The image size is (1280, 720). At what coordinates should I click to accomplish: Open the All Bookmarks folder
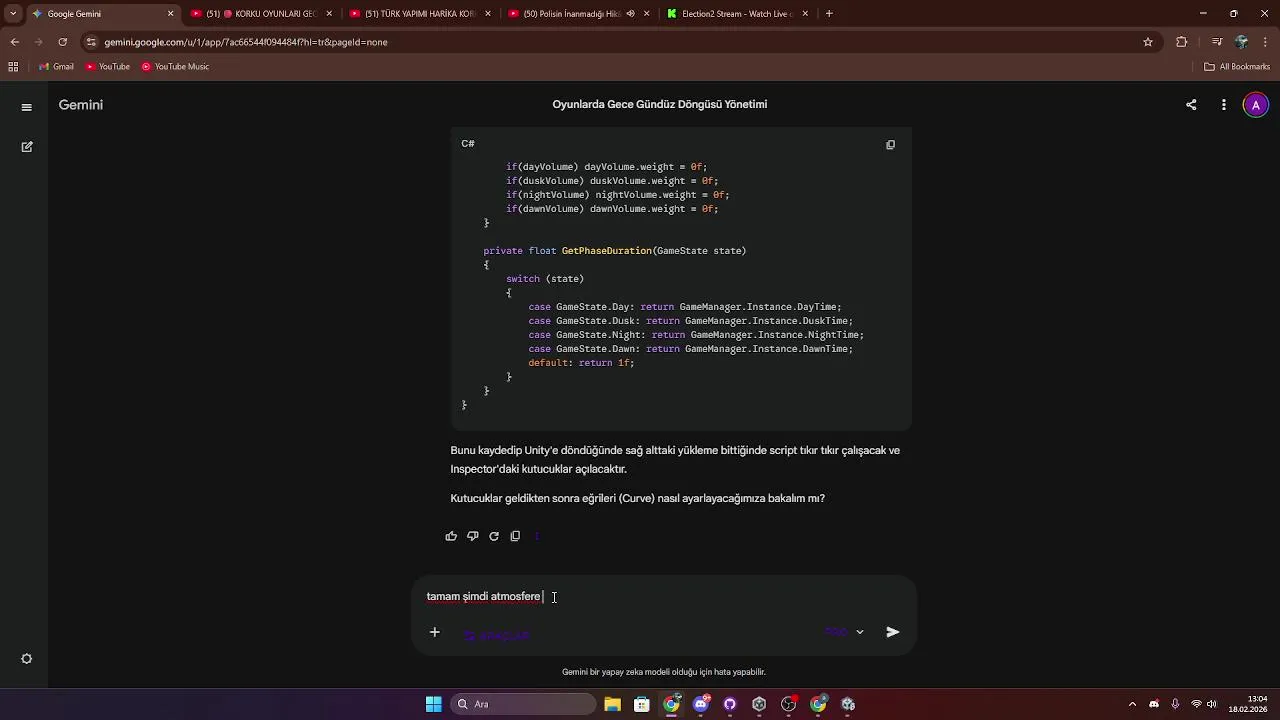click(1237, 67)
